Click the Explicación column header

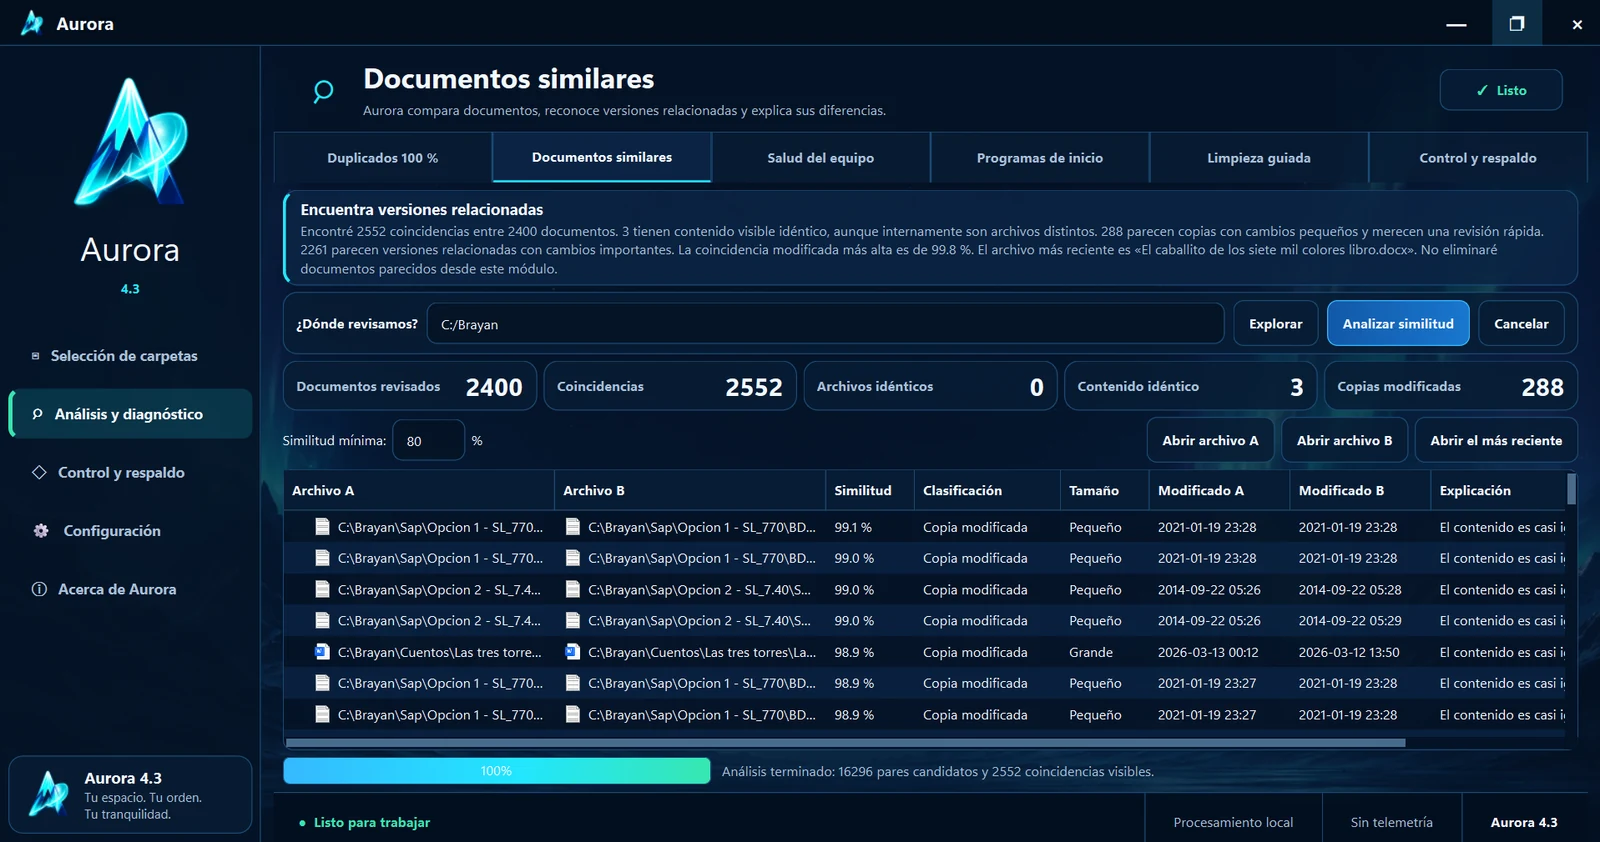1498,491
